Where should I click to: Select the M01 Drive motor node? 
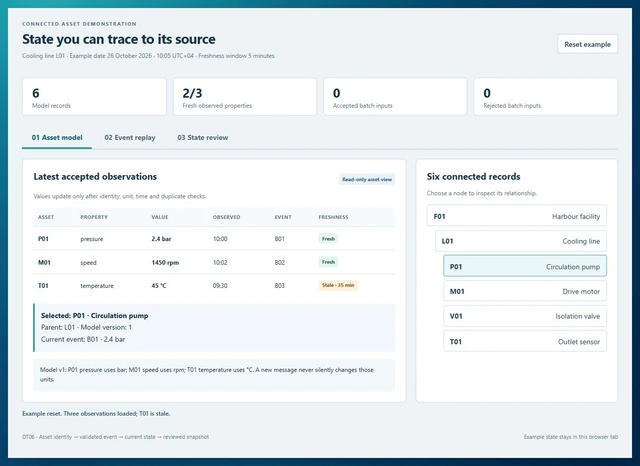(525, 291)
